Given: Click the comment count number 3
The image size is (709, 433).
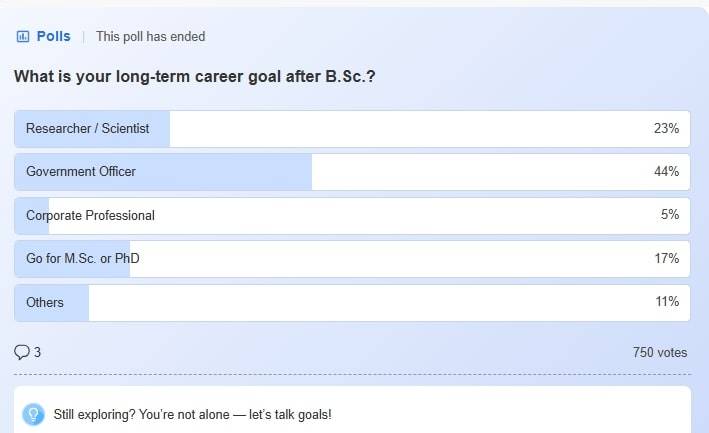Looking at the screenshot, I should click(x=38, y=352).
